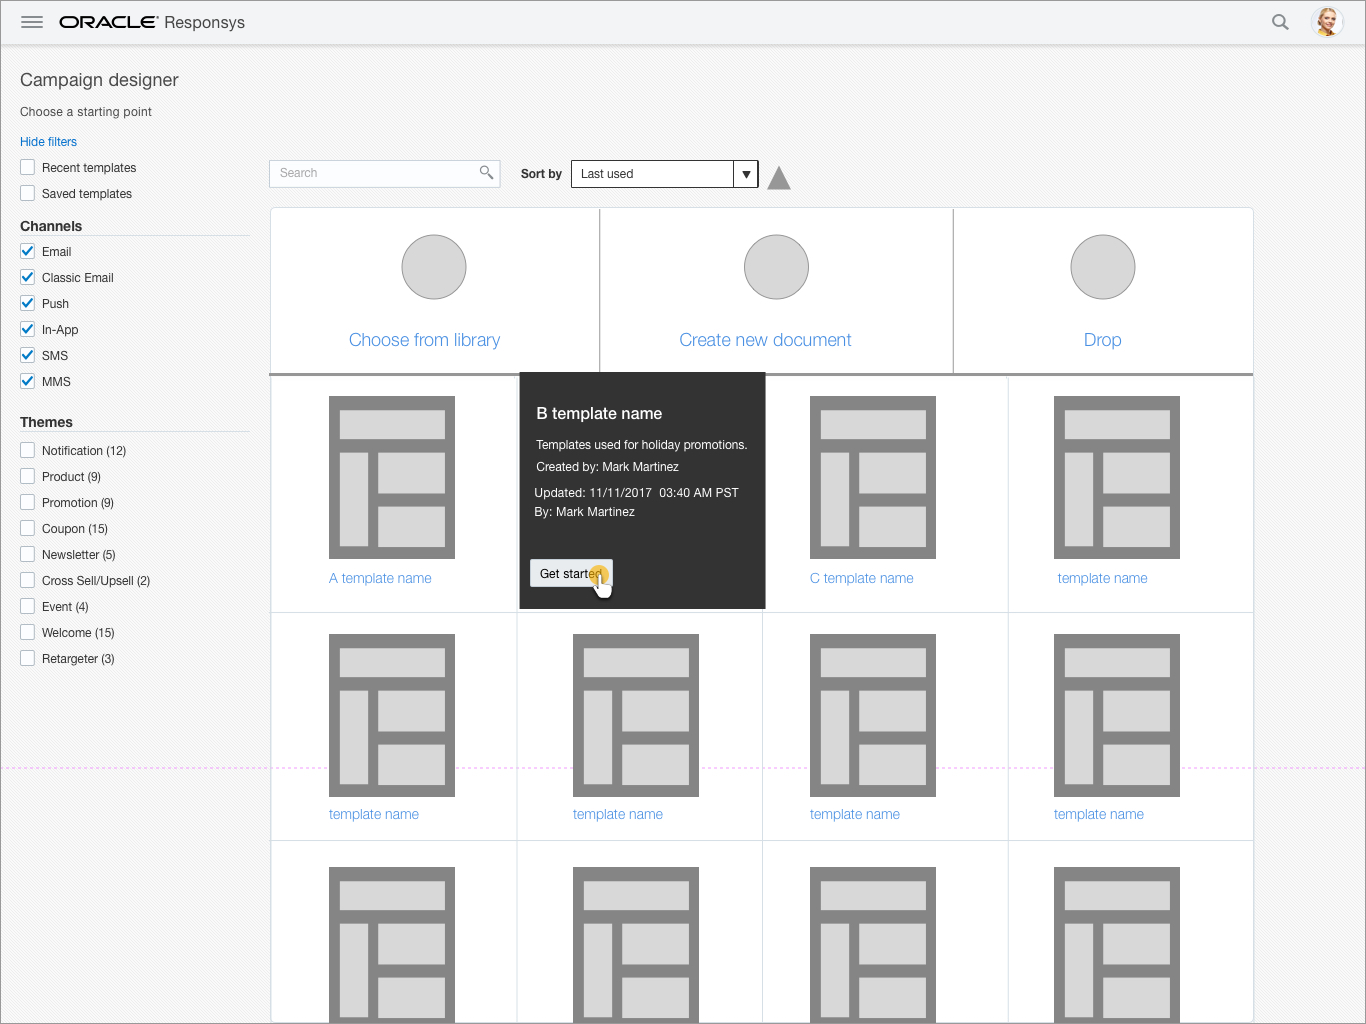
Task: Uncheck the In-App channel
Action: pos(28,329)
